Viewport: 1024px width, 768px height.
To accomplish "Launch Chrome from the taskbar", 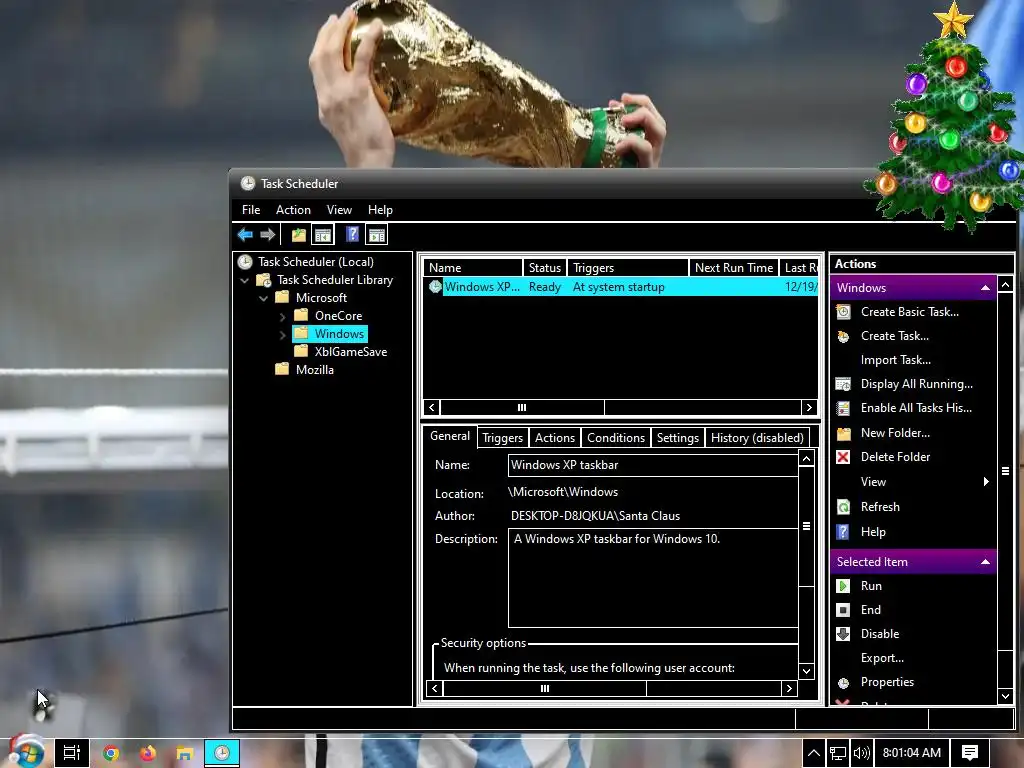I will click(x=111, y=753).
